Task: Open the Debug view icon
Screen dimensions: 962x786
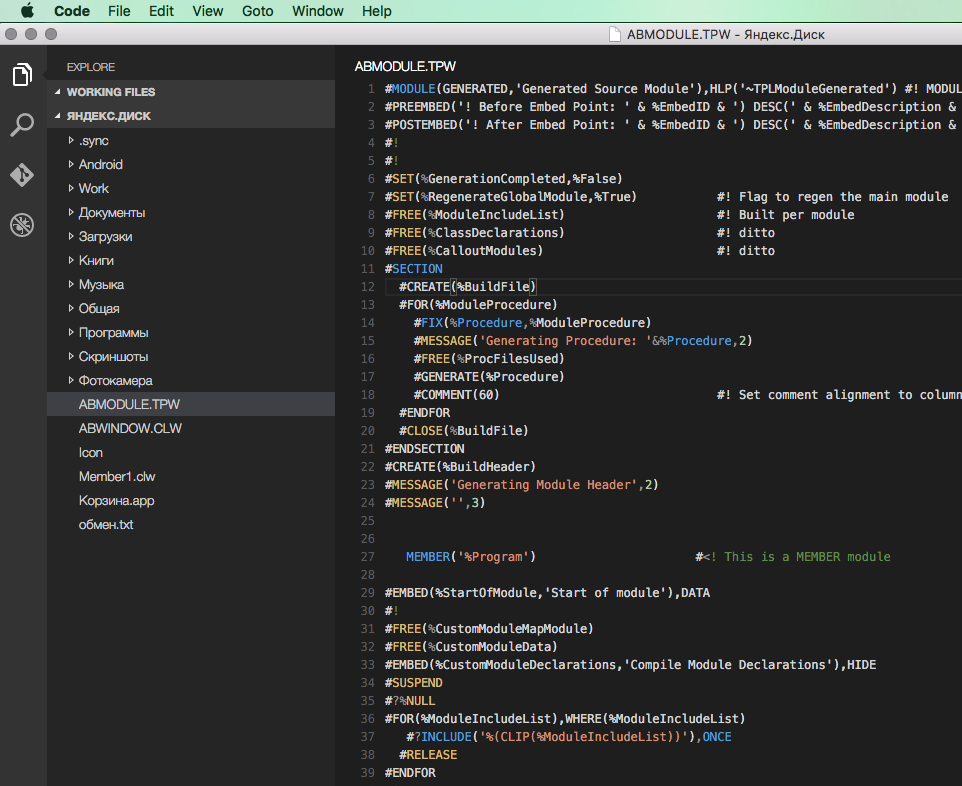Action: tap(22, 225)
